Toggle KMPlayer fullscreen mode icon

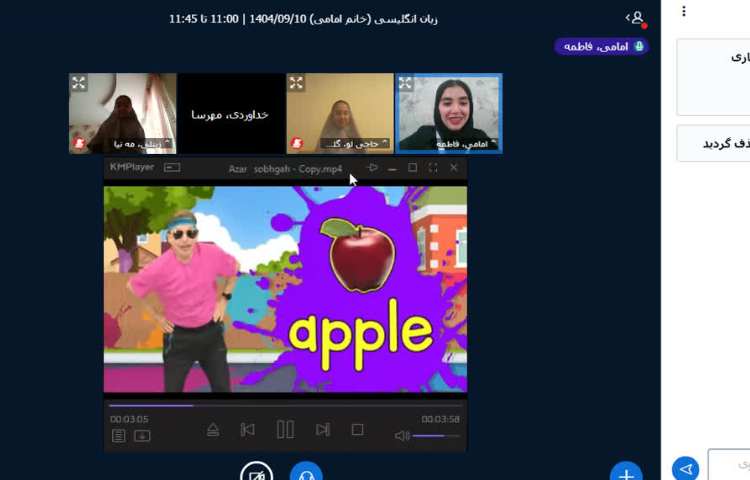pos(433,167)
